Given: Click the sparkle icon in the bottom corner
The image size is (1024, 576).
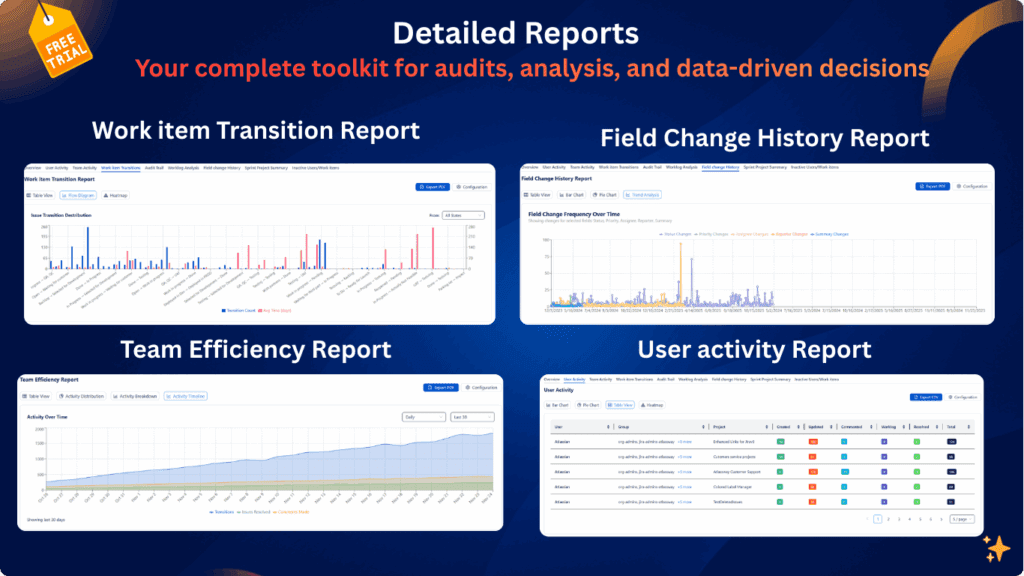Looking at the screenshot, I should point(995,548).
